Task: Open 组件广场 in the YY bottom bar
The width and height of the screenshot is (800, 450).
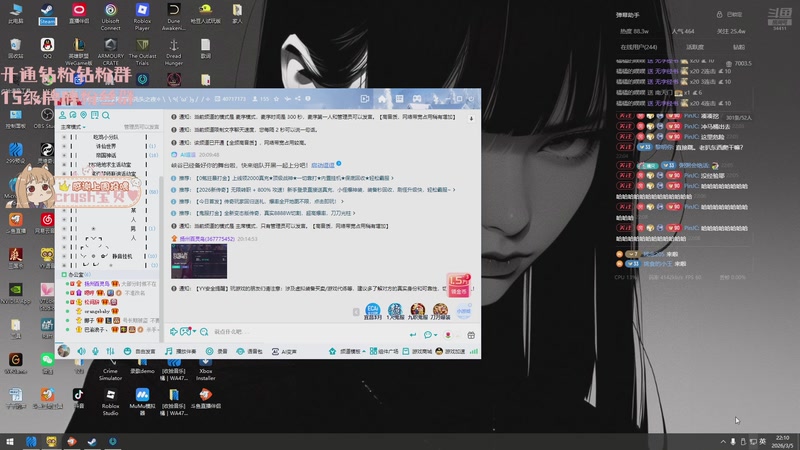Action: coord(384,352)
